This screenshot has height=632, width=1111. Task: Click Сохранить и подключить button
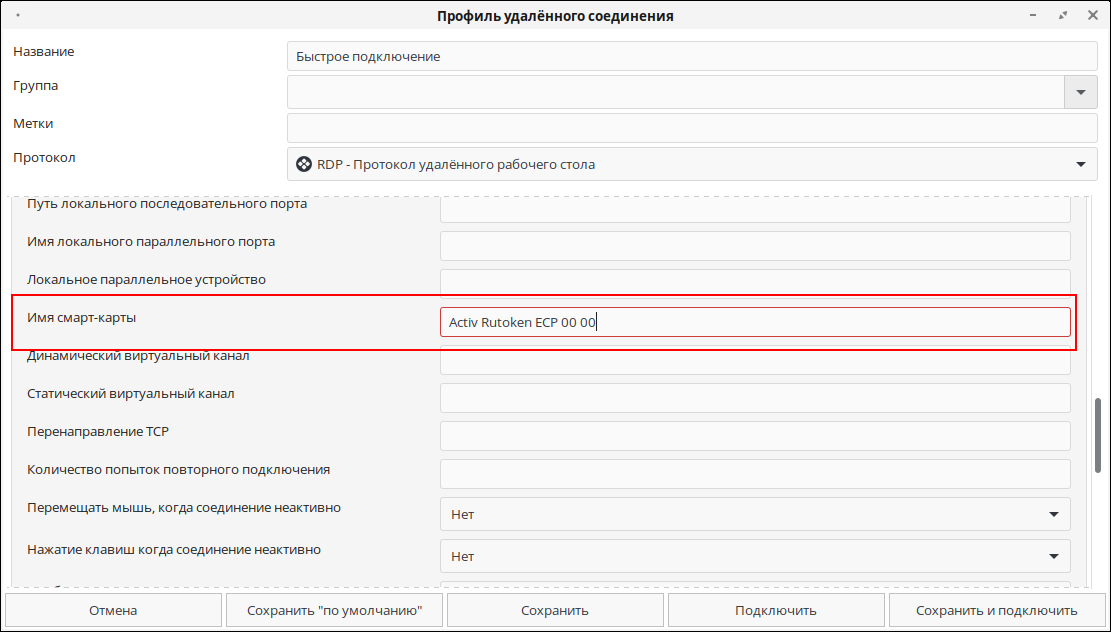[997, 610]
